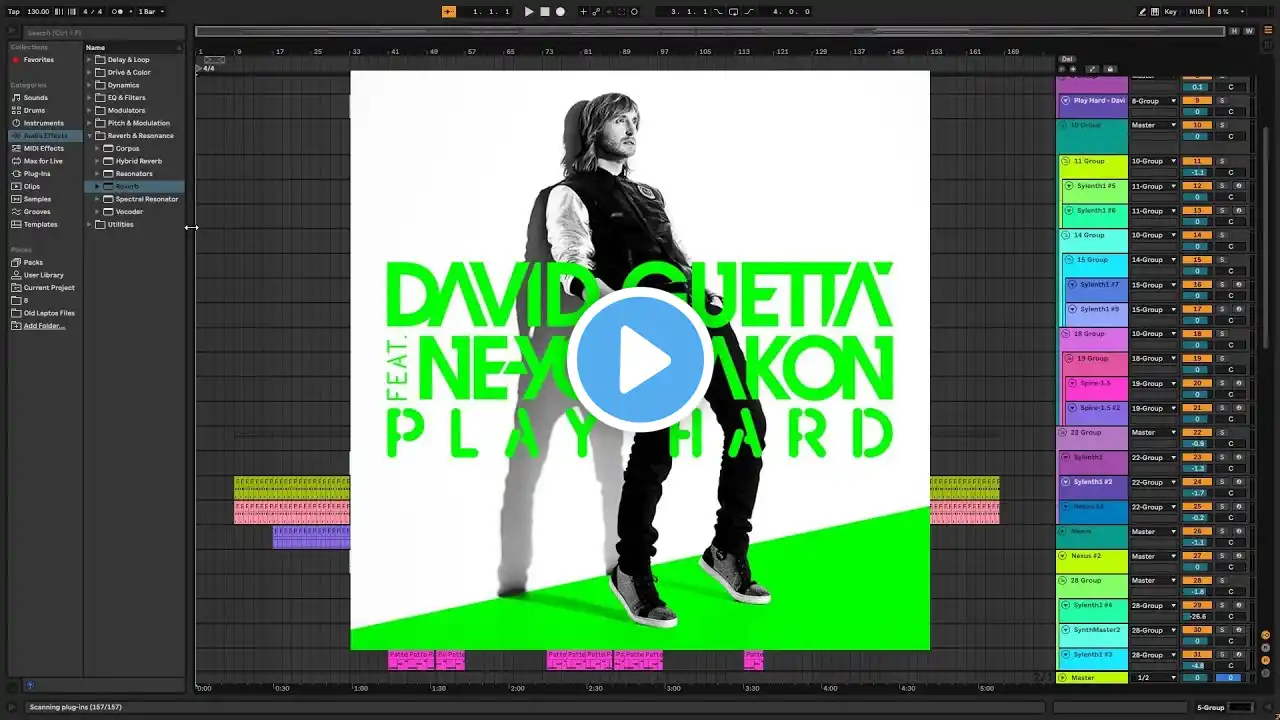Unfold the Sylenth1 #7 track

[1072, 285]
